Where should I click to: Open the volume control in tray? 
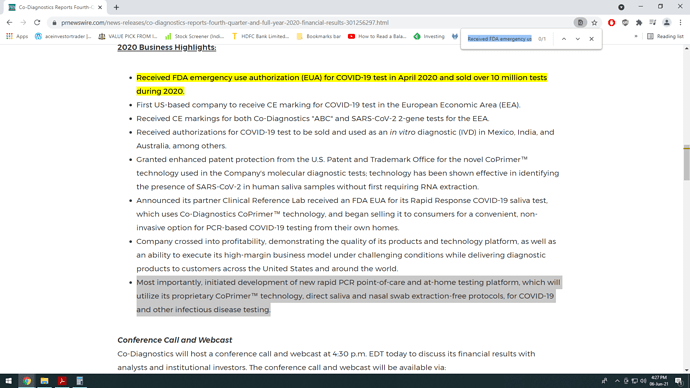643,381
